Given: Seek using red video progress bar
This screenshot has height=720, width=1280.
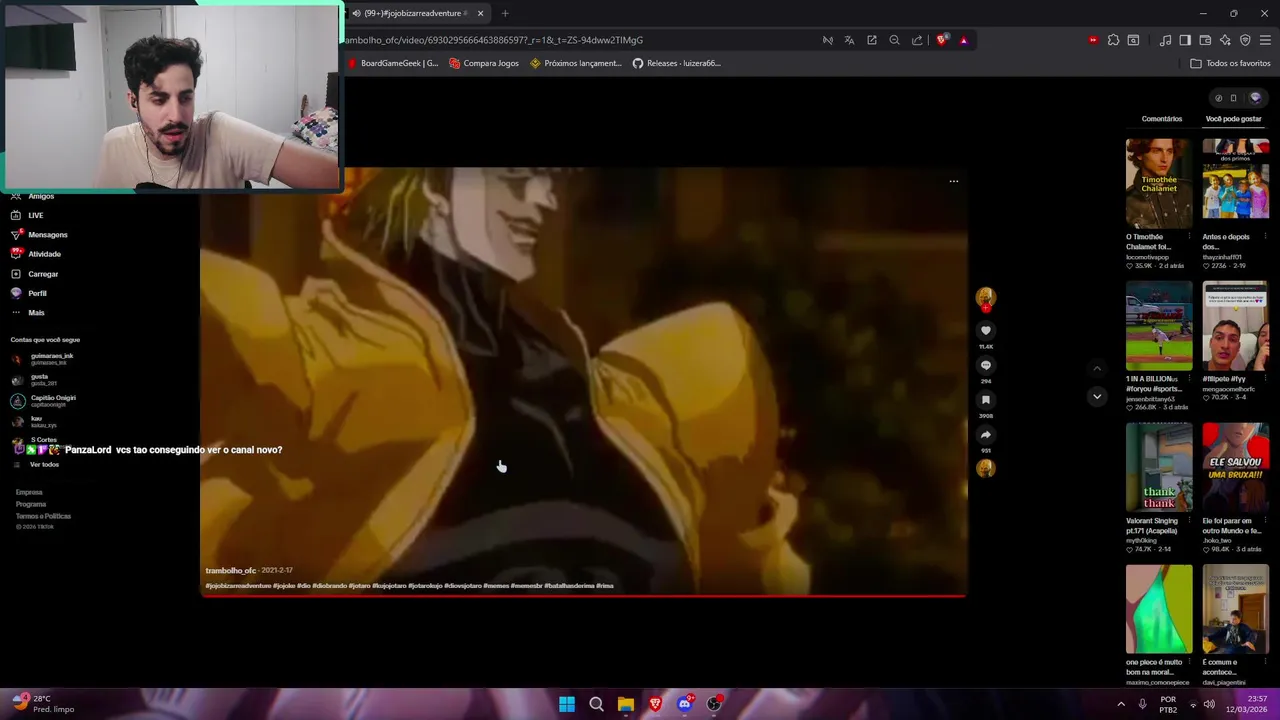Looking at the screenshot, I should [583, 596].
